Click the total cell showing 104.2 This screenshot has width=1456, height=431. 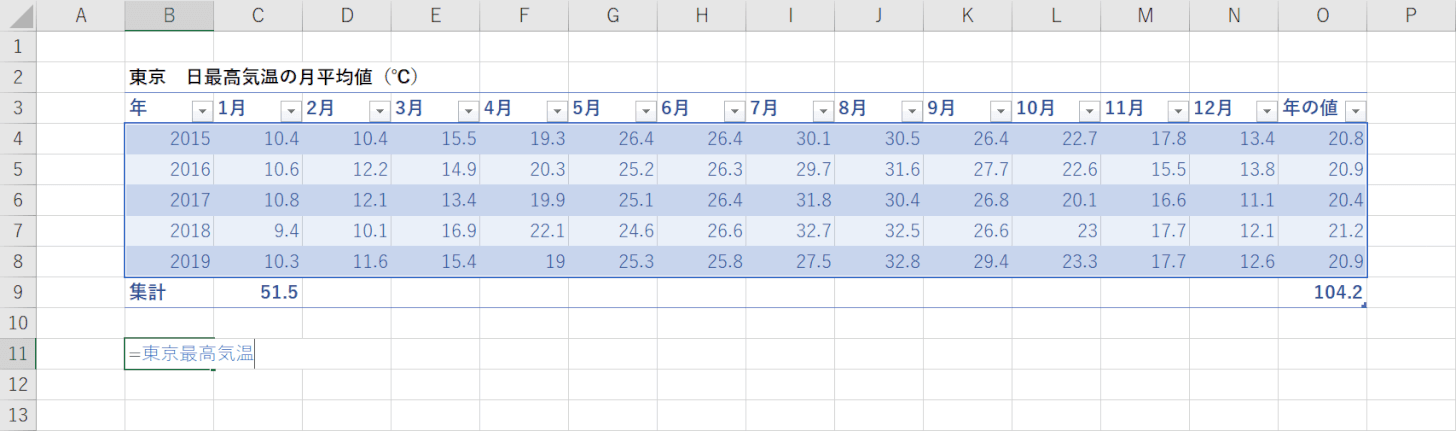[1322, 293]
